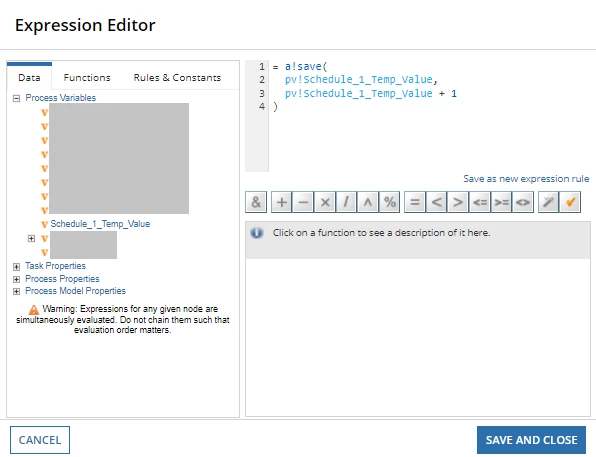This screenshot has height=457, width=596.
Task: Insert the percent operator
Action: coord(389,202)
